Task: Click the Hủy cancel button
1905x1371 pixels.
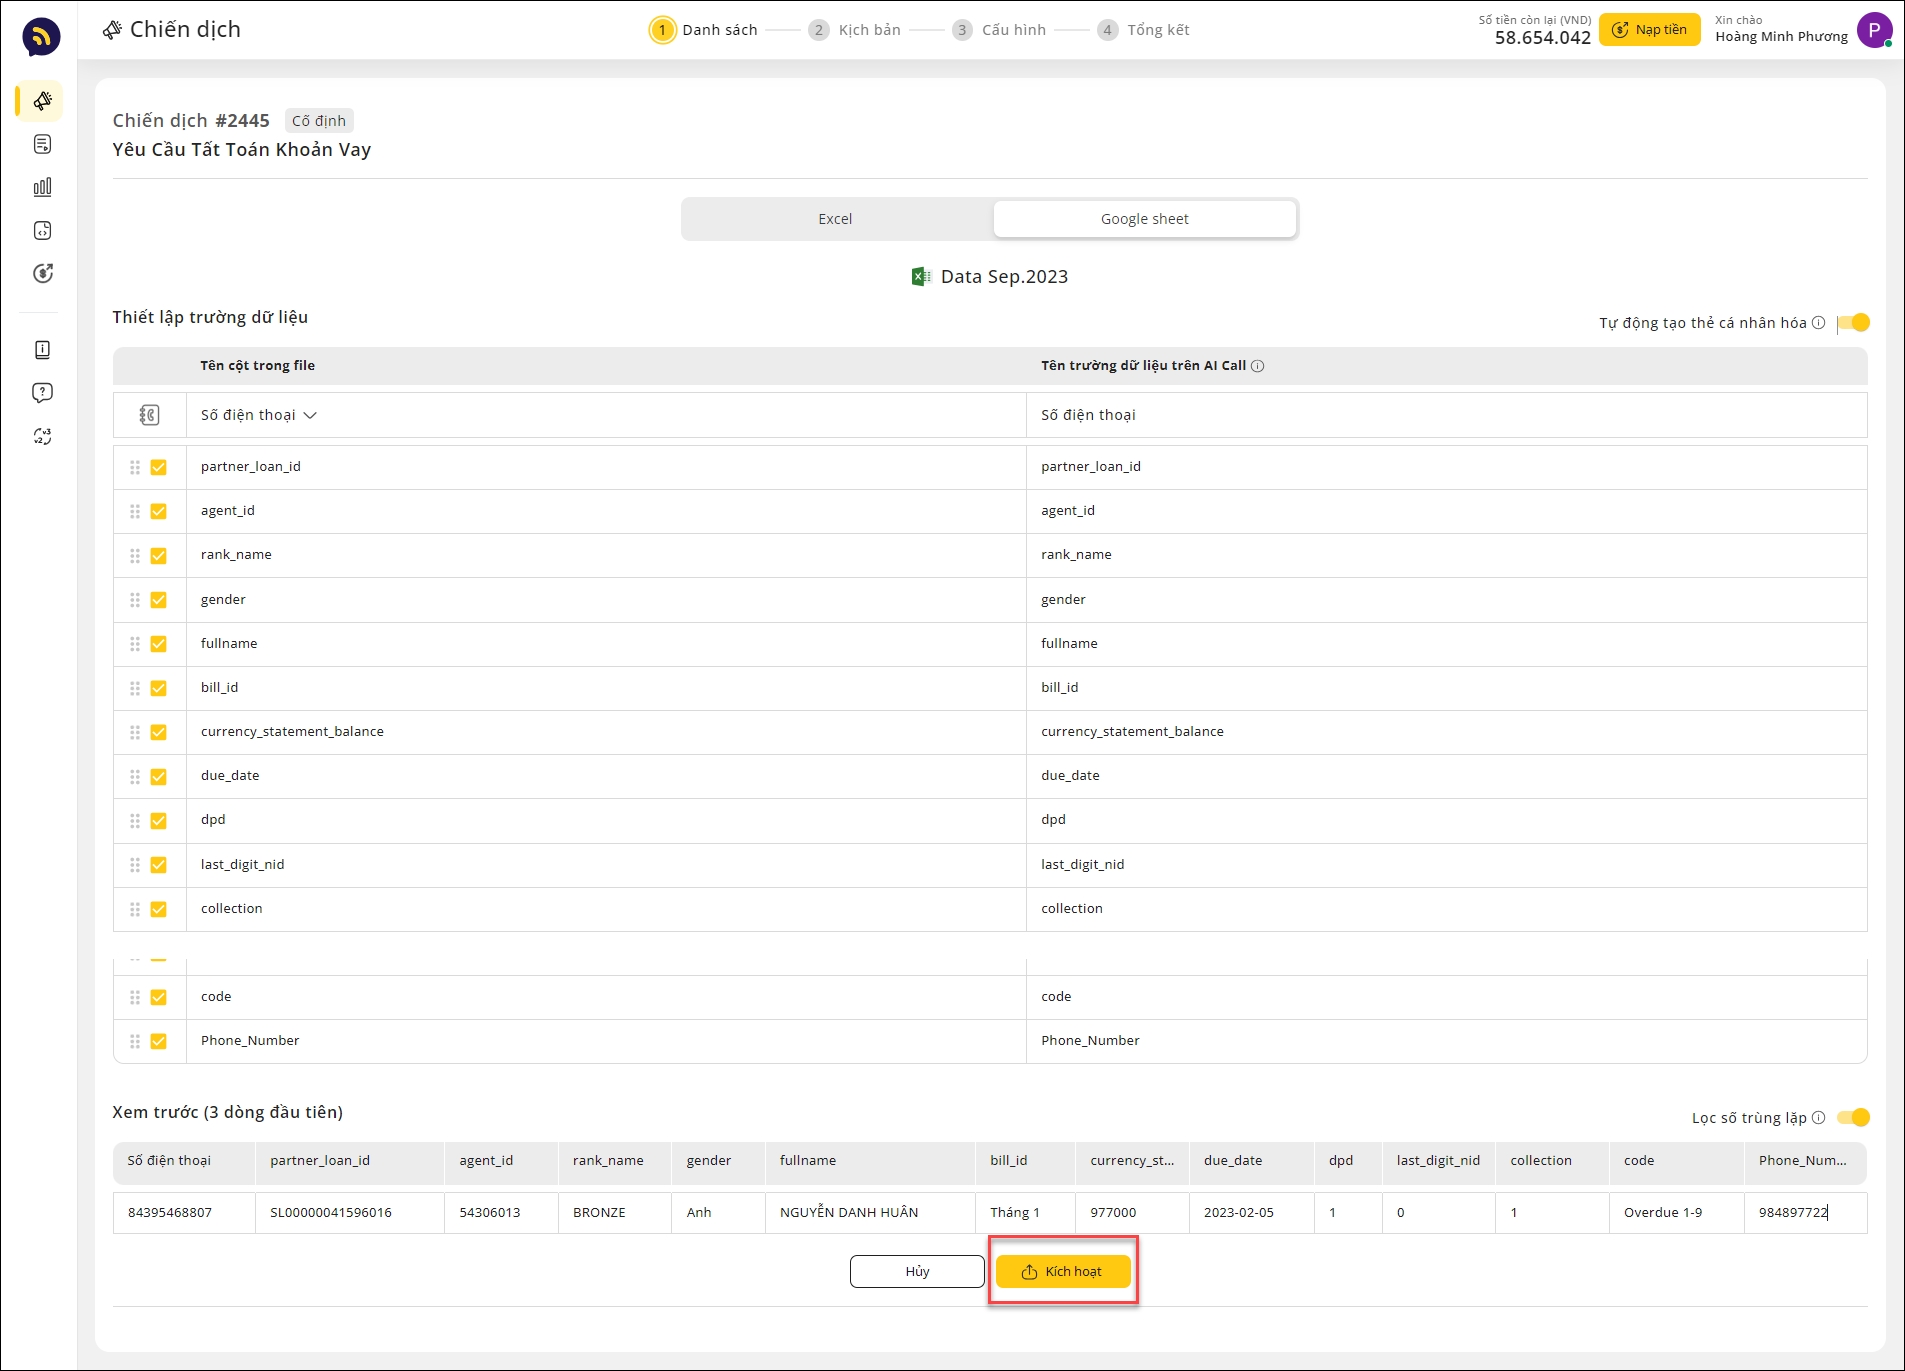Action: 917,1272
